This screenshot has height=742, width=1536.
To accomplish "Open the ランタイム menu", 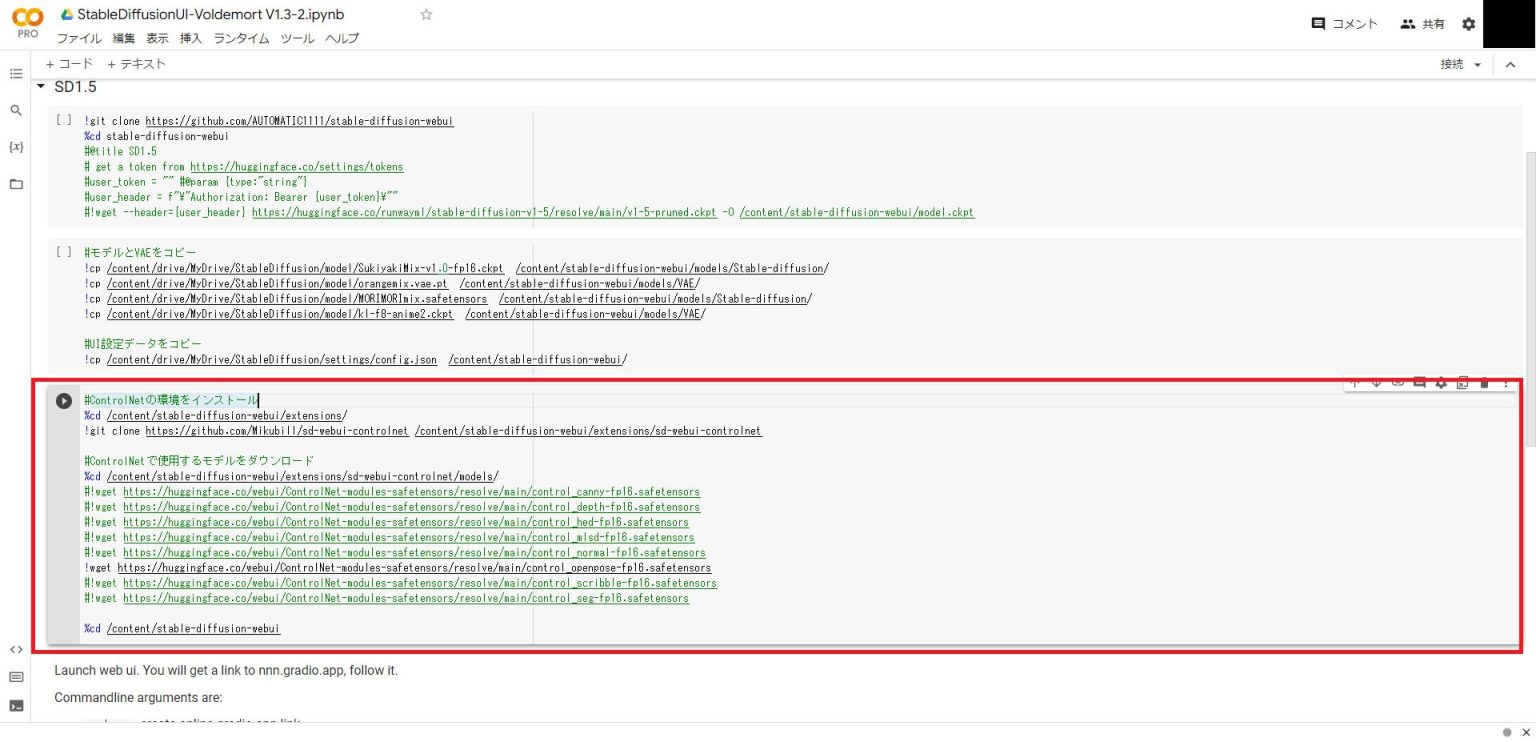I will pos(241,38).
